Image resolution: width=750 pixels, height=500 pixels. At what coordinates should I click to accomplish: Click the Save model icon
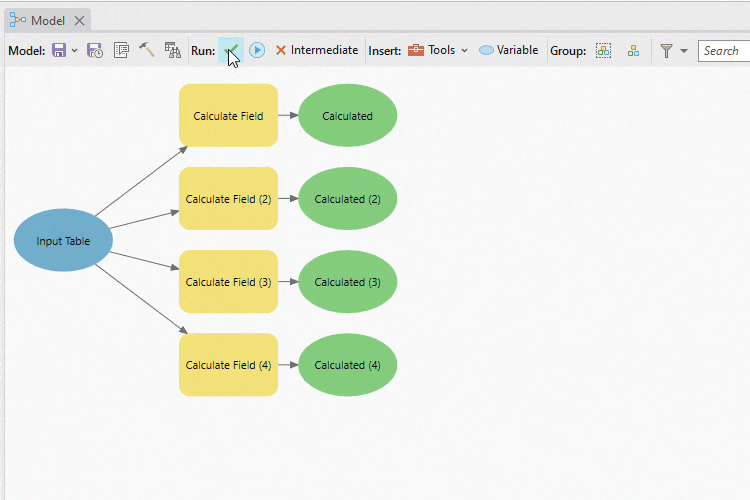(59, 50)
